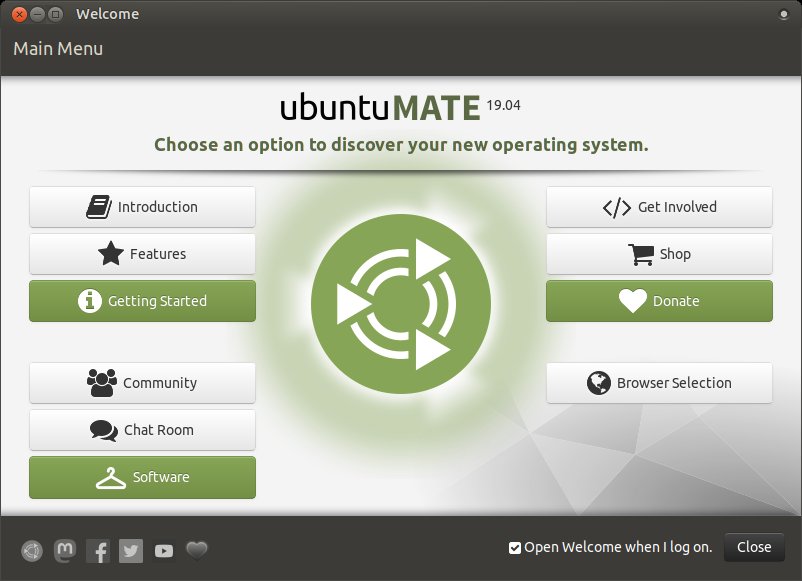Viewport: 802px width, 581px height.
Task: Click the heart icon at the bottom left
Action: [x=196, y=551]
